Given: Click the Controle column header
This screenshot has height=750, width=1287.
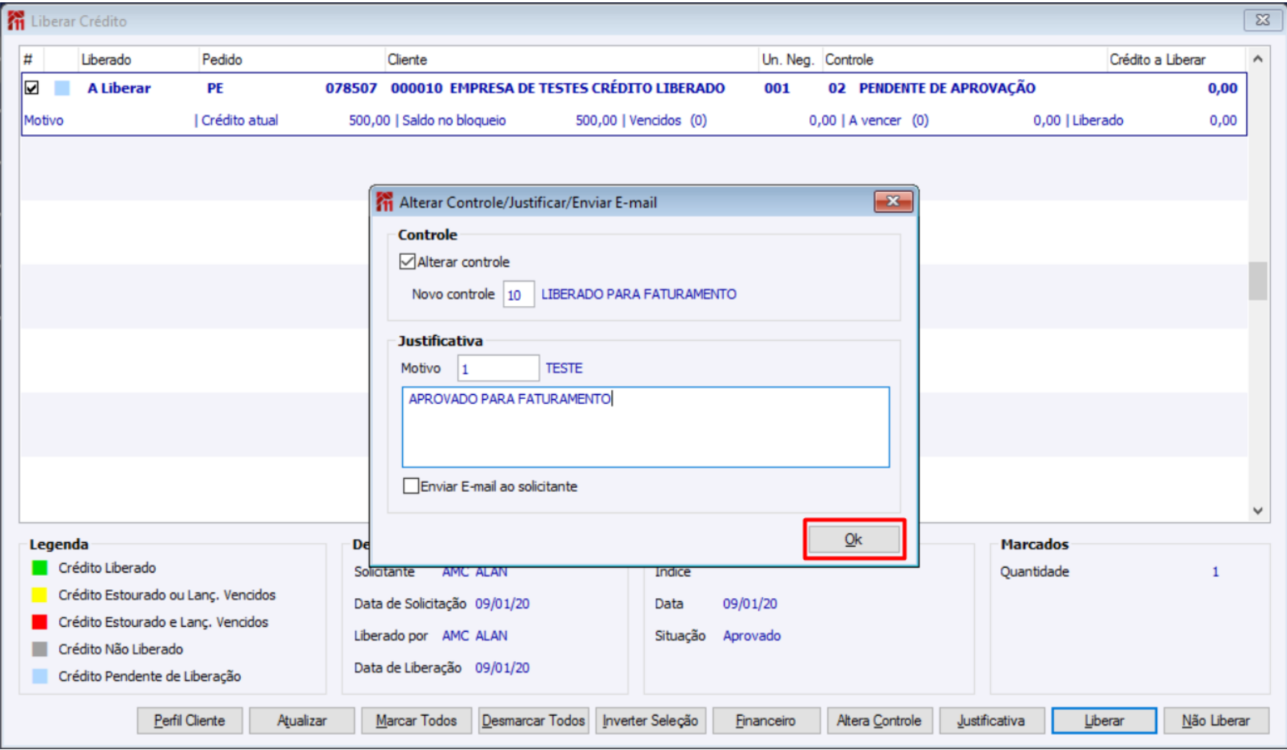Looking at the screenshot, I should click(849, 60).
